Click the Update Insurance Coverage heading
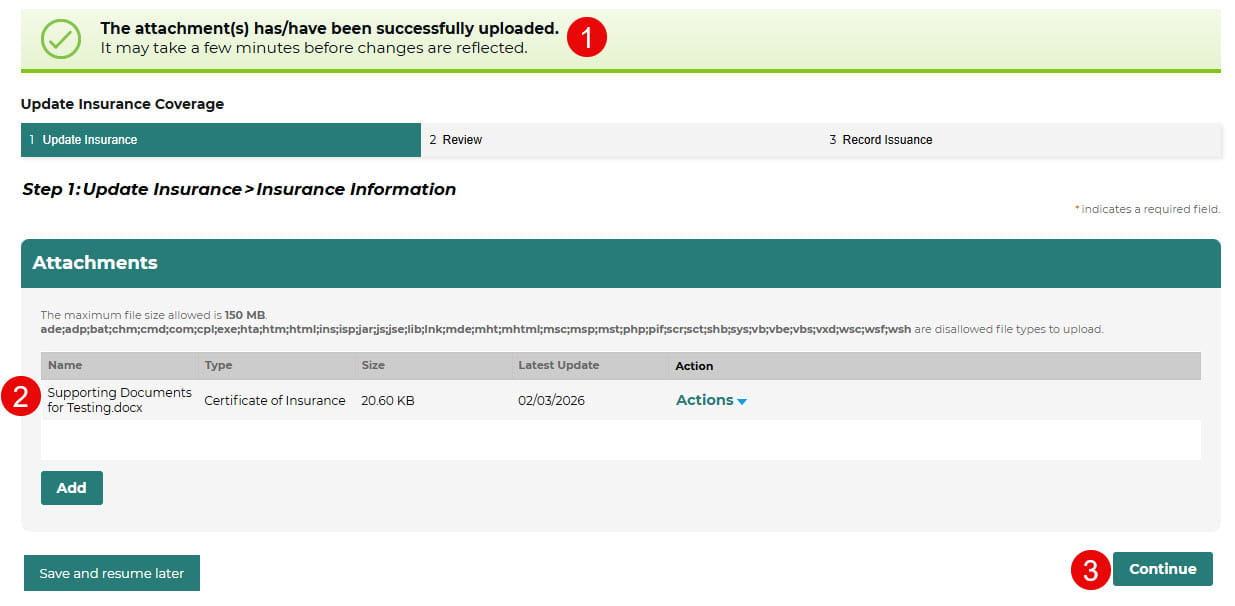Viewport: 1235px width, 606px height. [x=122, y=104]
